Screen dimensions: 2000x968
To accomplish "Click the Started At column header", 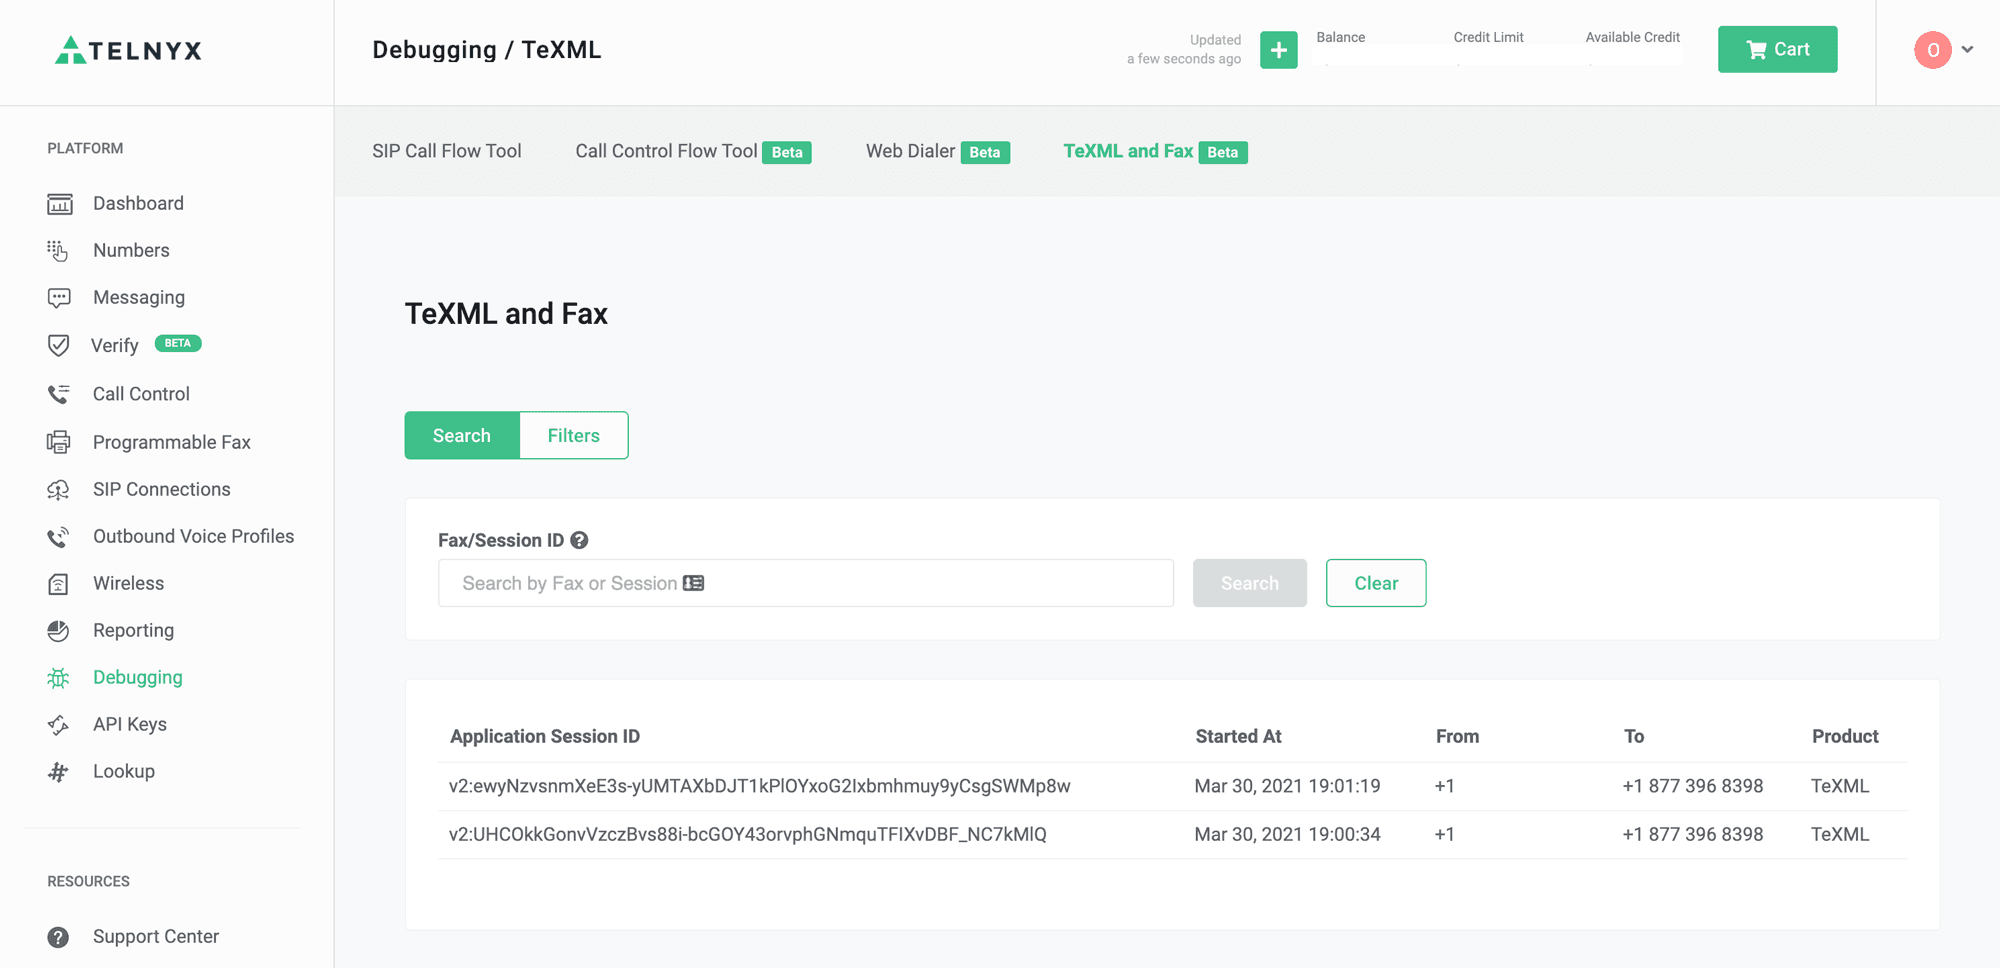I will pos(1238,737).
